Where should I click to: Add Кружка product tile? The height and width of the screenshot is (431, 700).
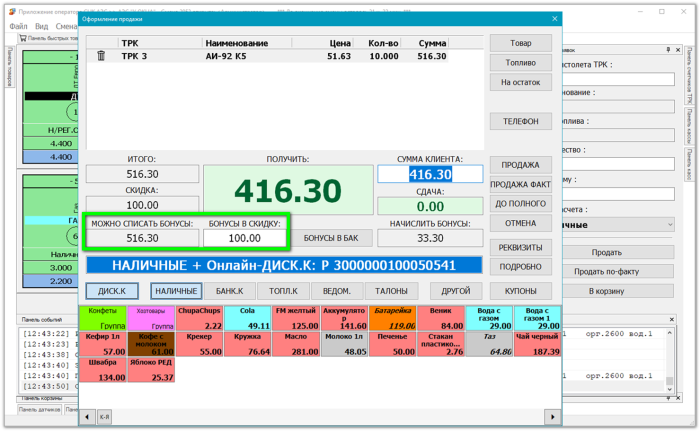248,344
